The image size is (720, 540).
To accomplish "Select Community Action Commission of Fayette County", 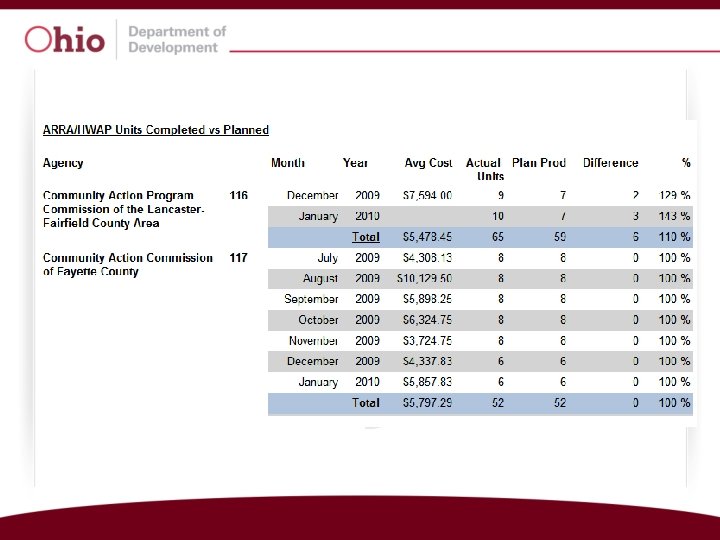I will (128, 264).
